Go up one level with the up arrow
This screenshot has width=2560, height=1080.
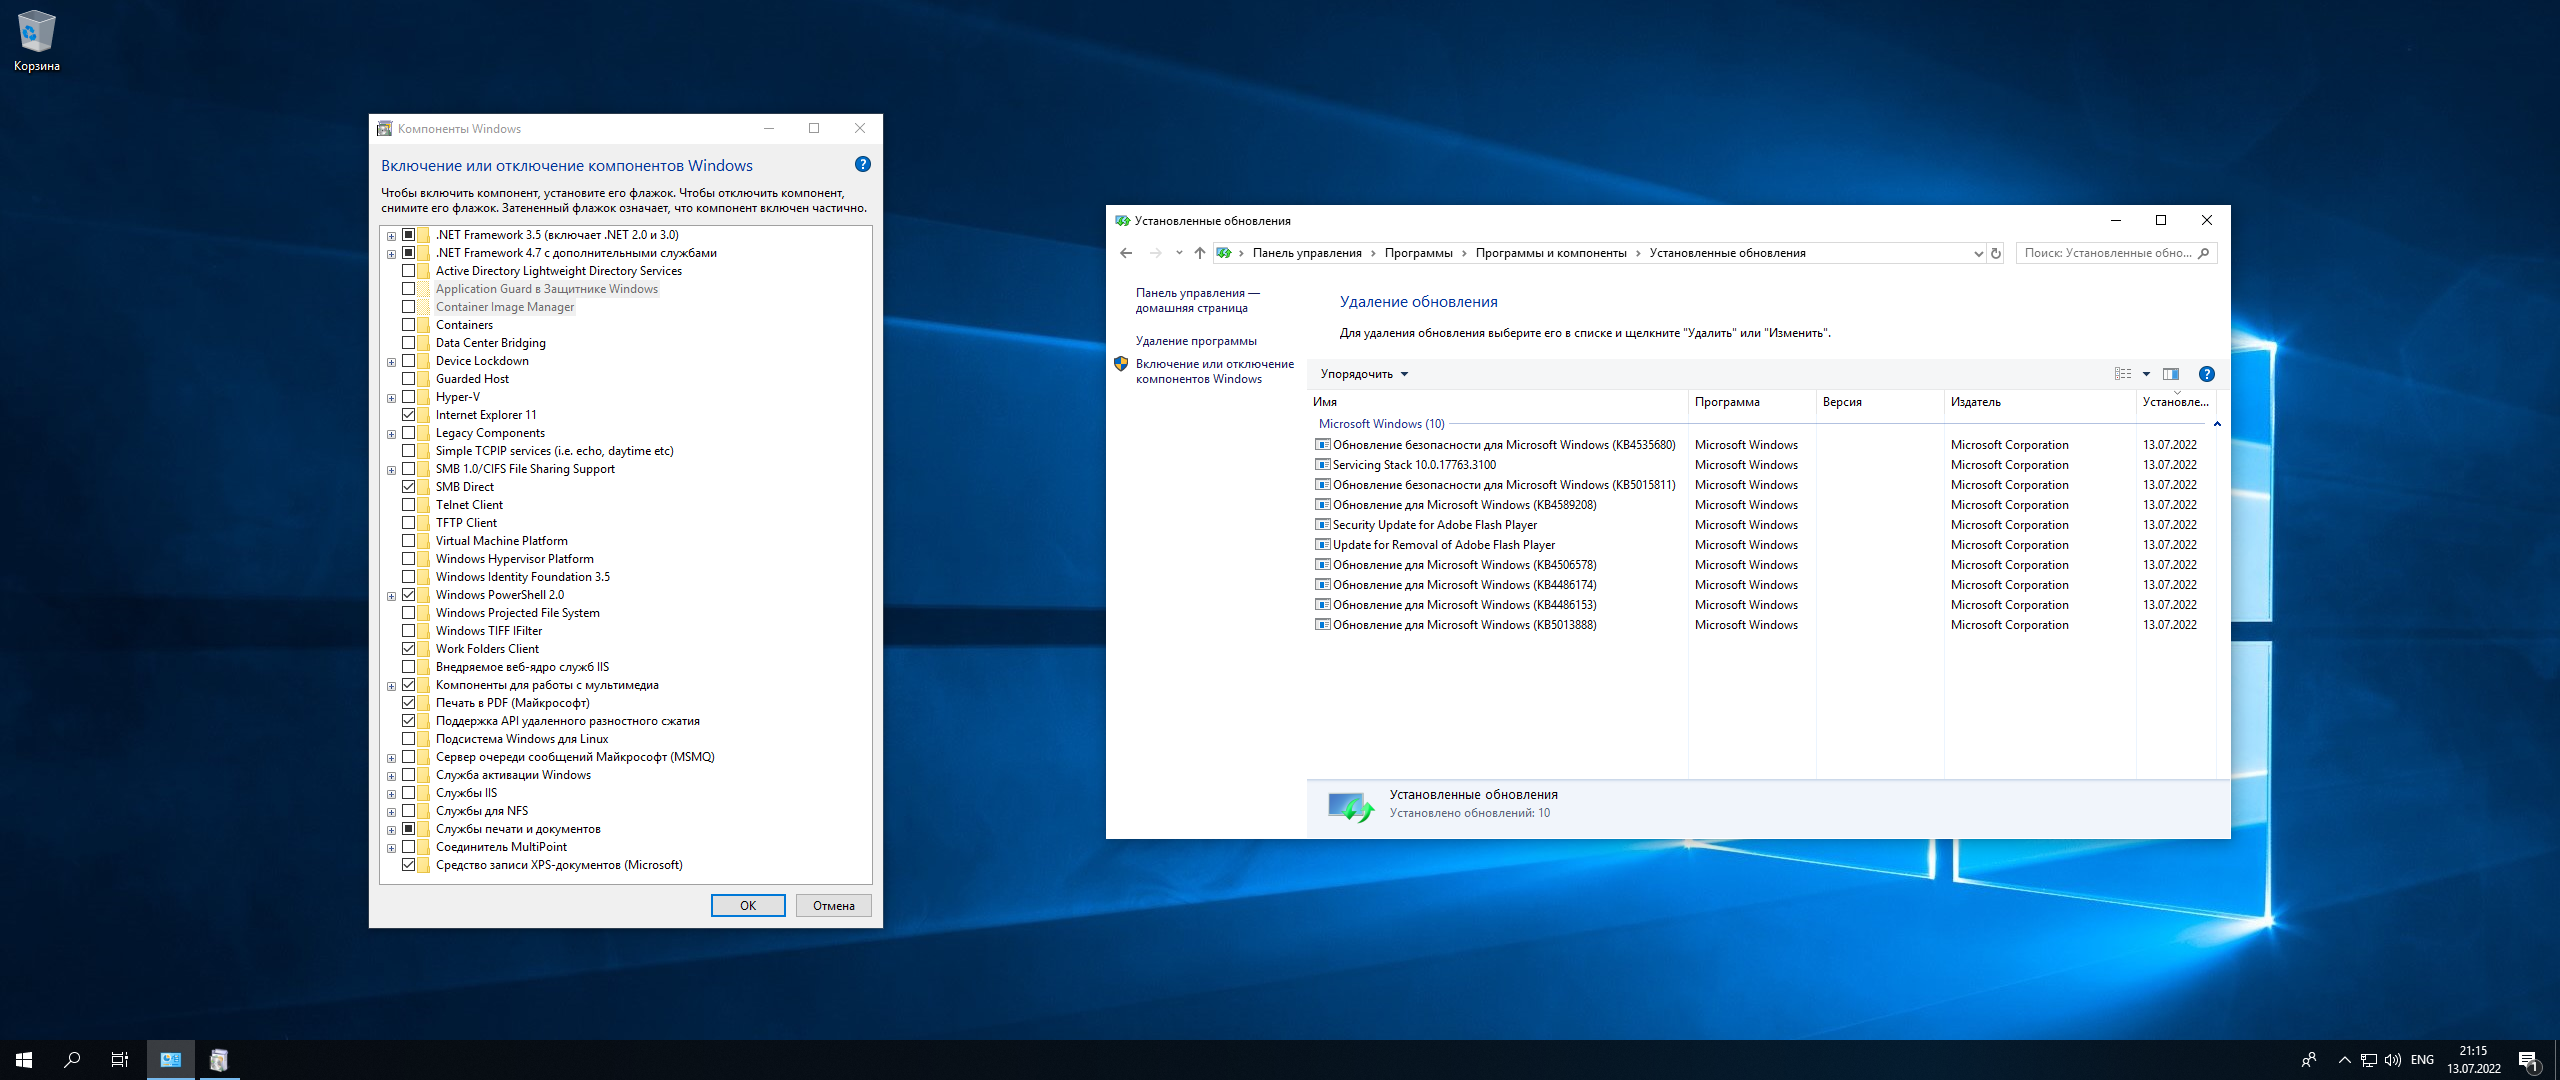click(1200, 253)
